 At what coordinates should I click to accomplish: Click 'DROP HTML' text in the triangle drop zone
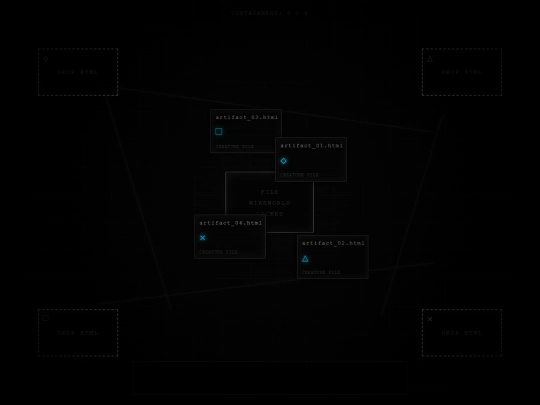click(x=462, y=72)
